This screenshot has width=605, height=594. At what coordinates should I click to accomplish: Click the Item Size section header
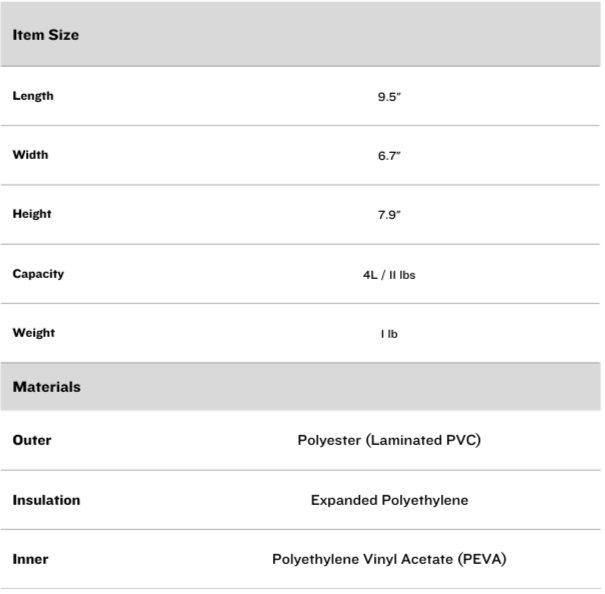click(x=46, y=35)
